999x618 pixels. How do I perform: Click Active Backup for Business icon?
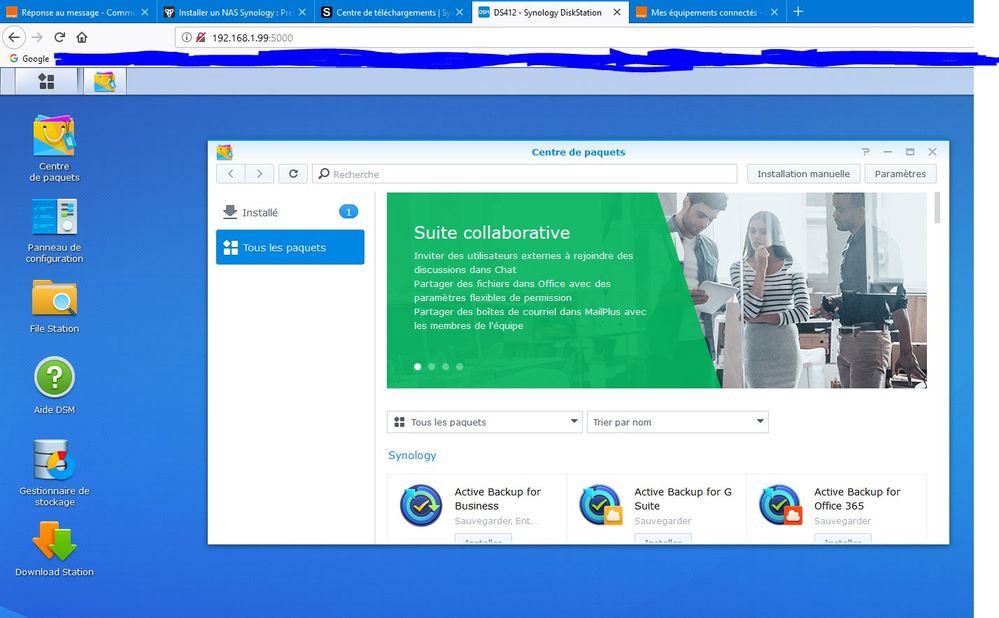point(421,505)
